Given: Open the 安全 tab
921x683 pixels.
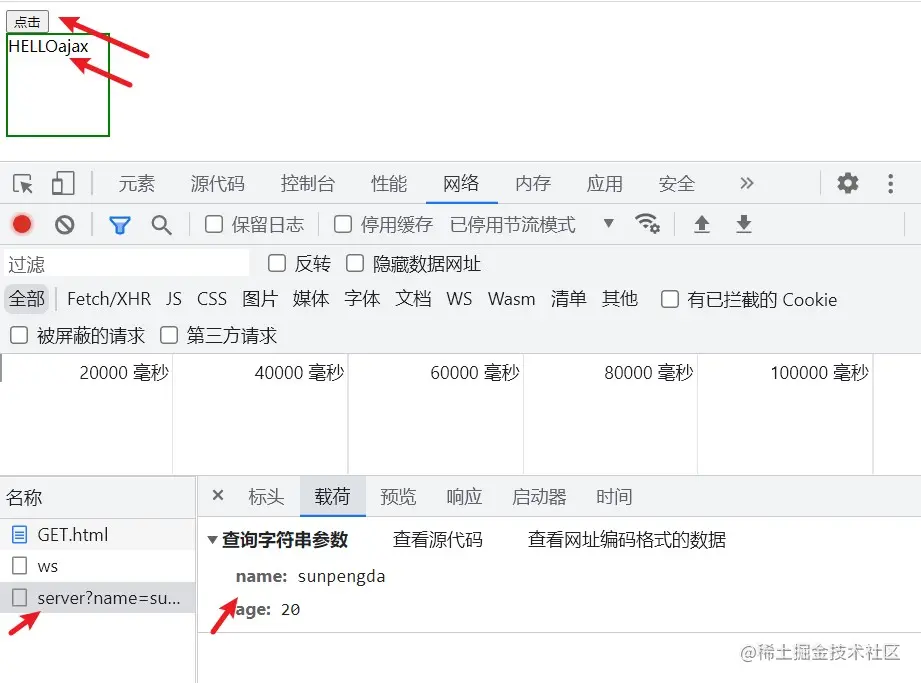Looking at the screenshot, I should pyautogui.click(x=677, y=184).
